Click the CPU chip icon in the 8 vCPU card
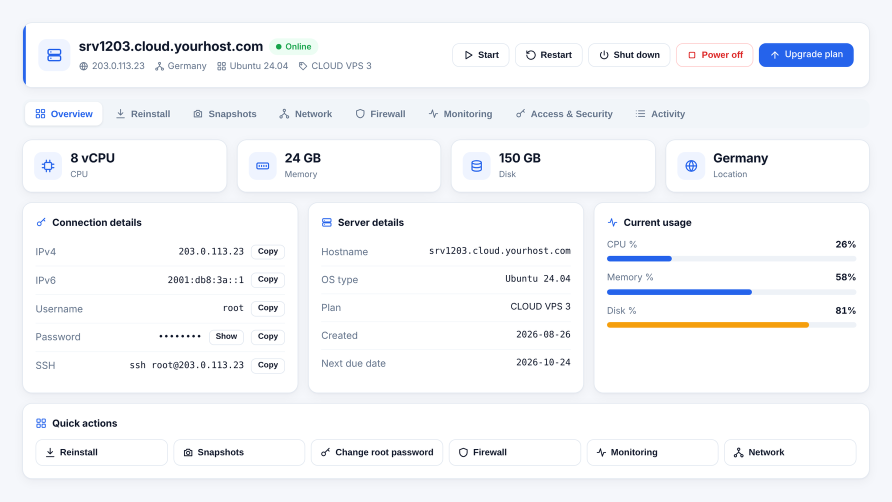The image size is (892, 502). point(48,166)
